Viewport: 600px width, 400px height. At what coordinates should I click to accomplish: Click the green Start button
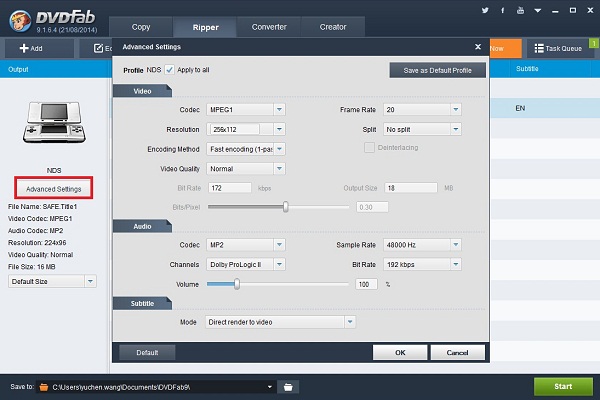563,387
